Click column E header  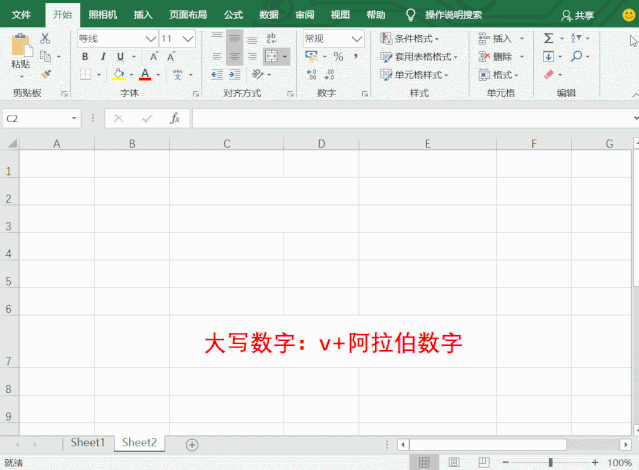[427, 143]
